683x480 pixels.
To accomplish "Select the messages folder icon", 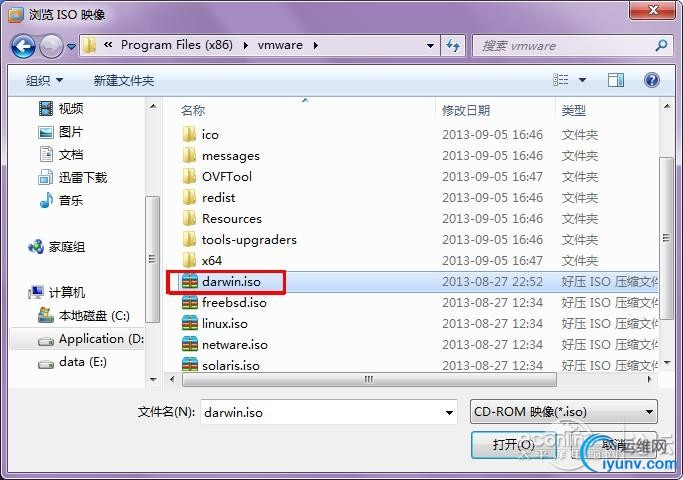I will pos(189,155).
